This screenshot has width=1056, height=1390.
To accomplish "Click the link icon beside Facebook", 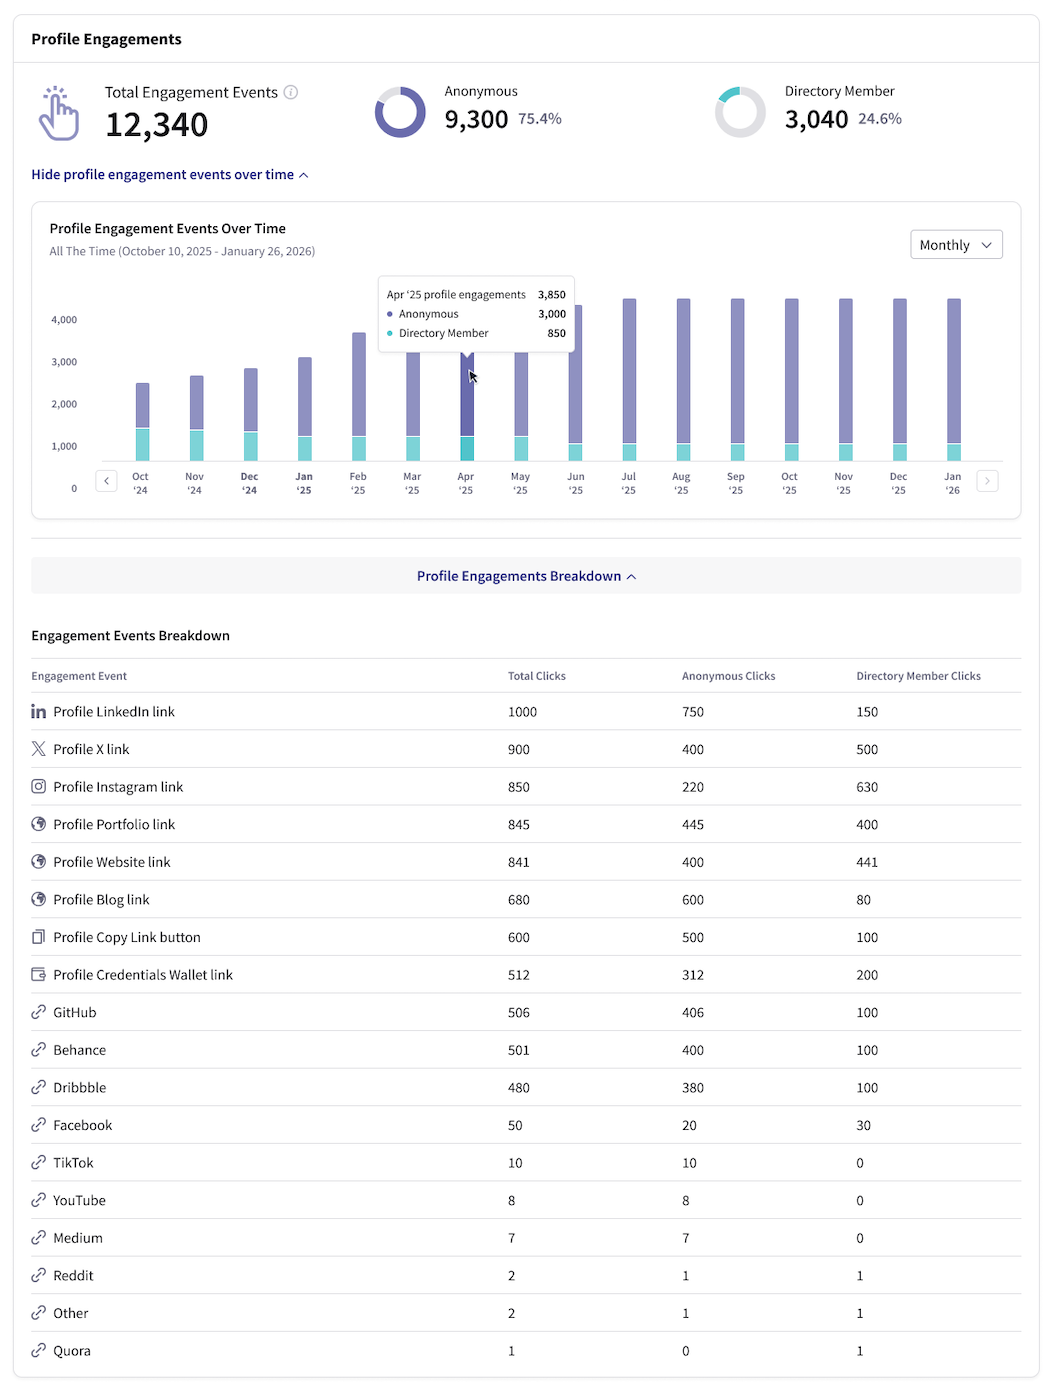I will coord(38,1125).
